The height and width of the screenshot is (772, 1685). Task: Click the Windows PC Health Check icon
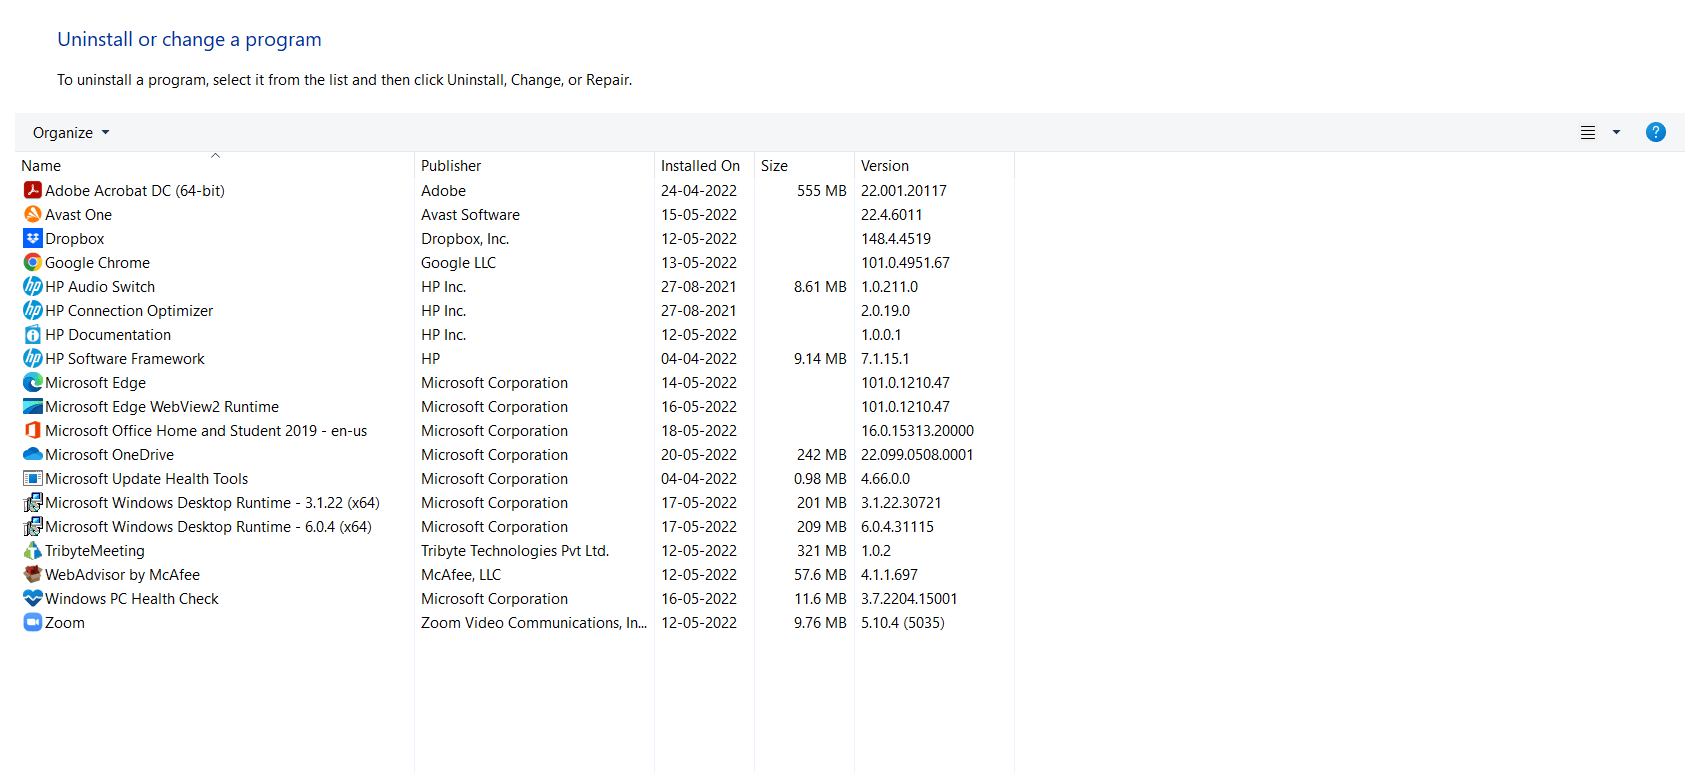click(33, 598)
